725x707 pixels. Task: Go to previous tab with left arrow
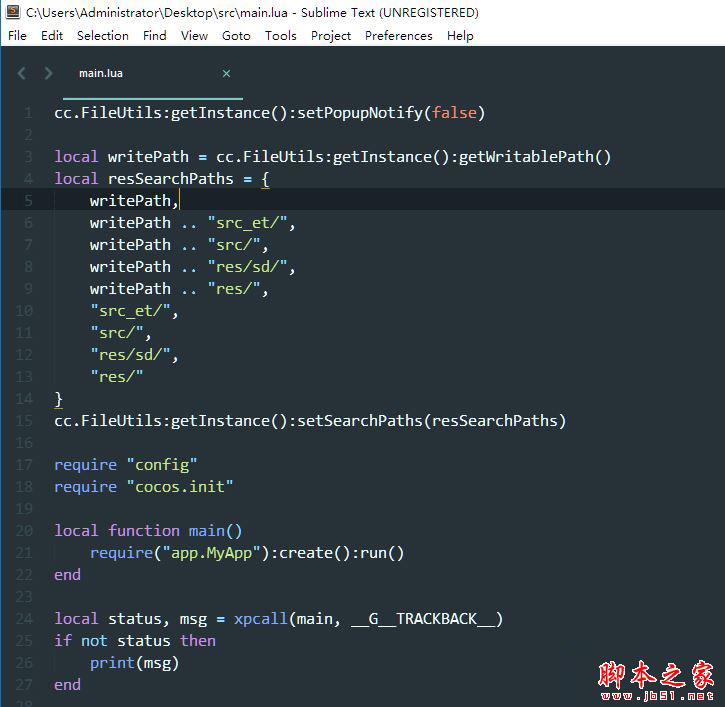[x=22, y=73]
